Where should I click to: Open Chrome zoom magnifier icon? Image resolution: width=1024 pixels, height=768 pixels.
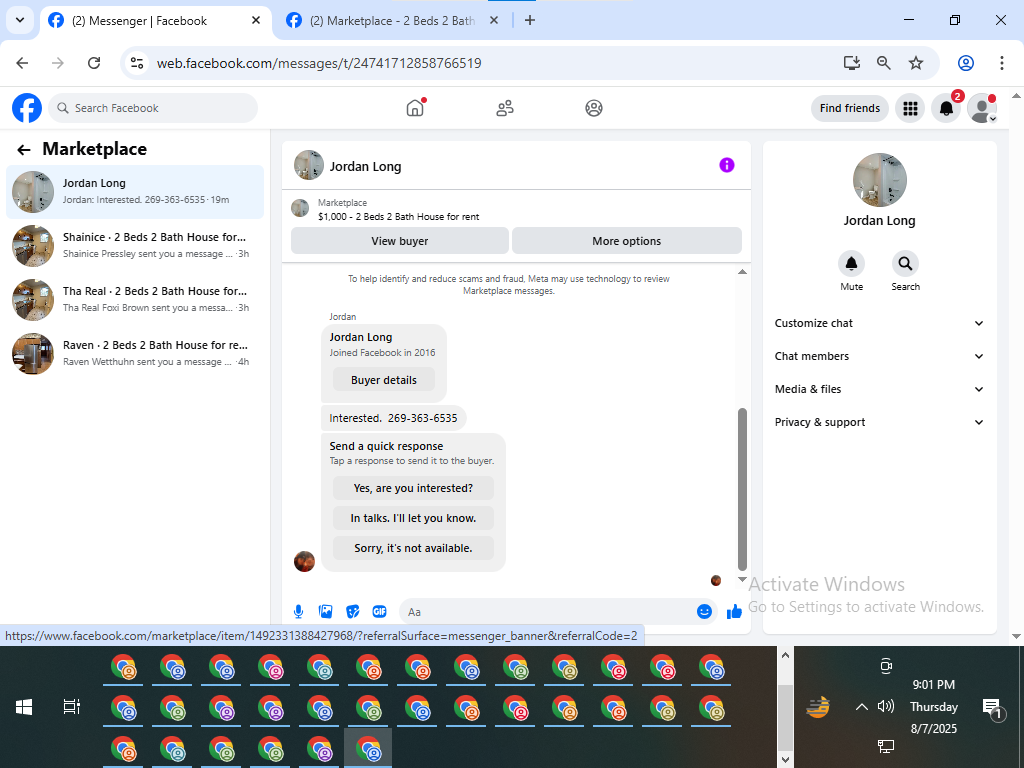point(884,63)
